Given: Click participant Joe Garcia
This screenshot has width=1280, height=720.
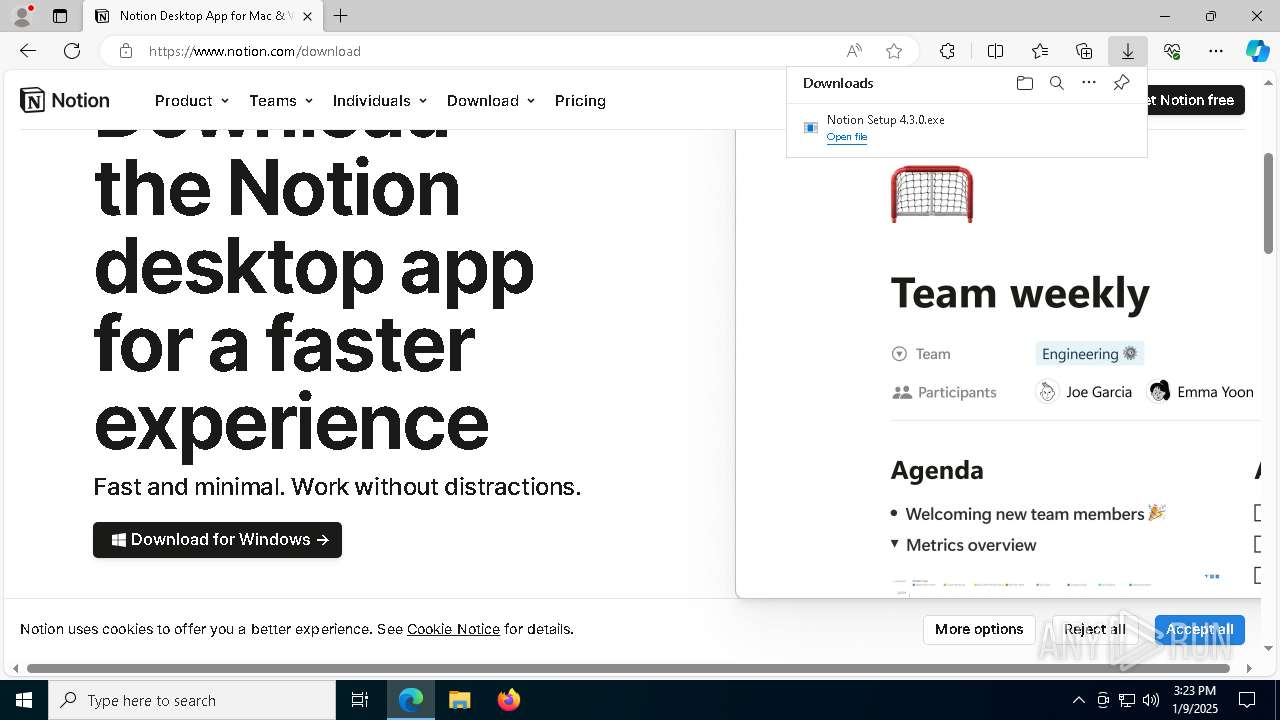Looking at the screenshot, I should click(1084, 392).
